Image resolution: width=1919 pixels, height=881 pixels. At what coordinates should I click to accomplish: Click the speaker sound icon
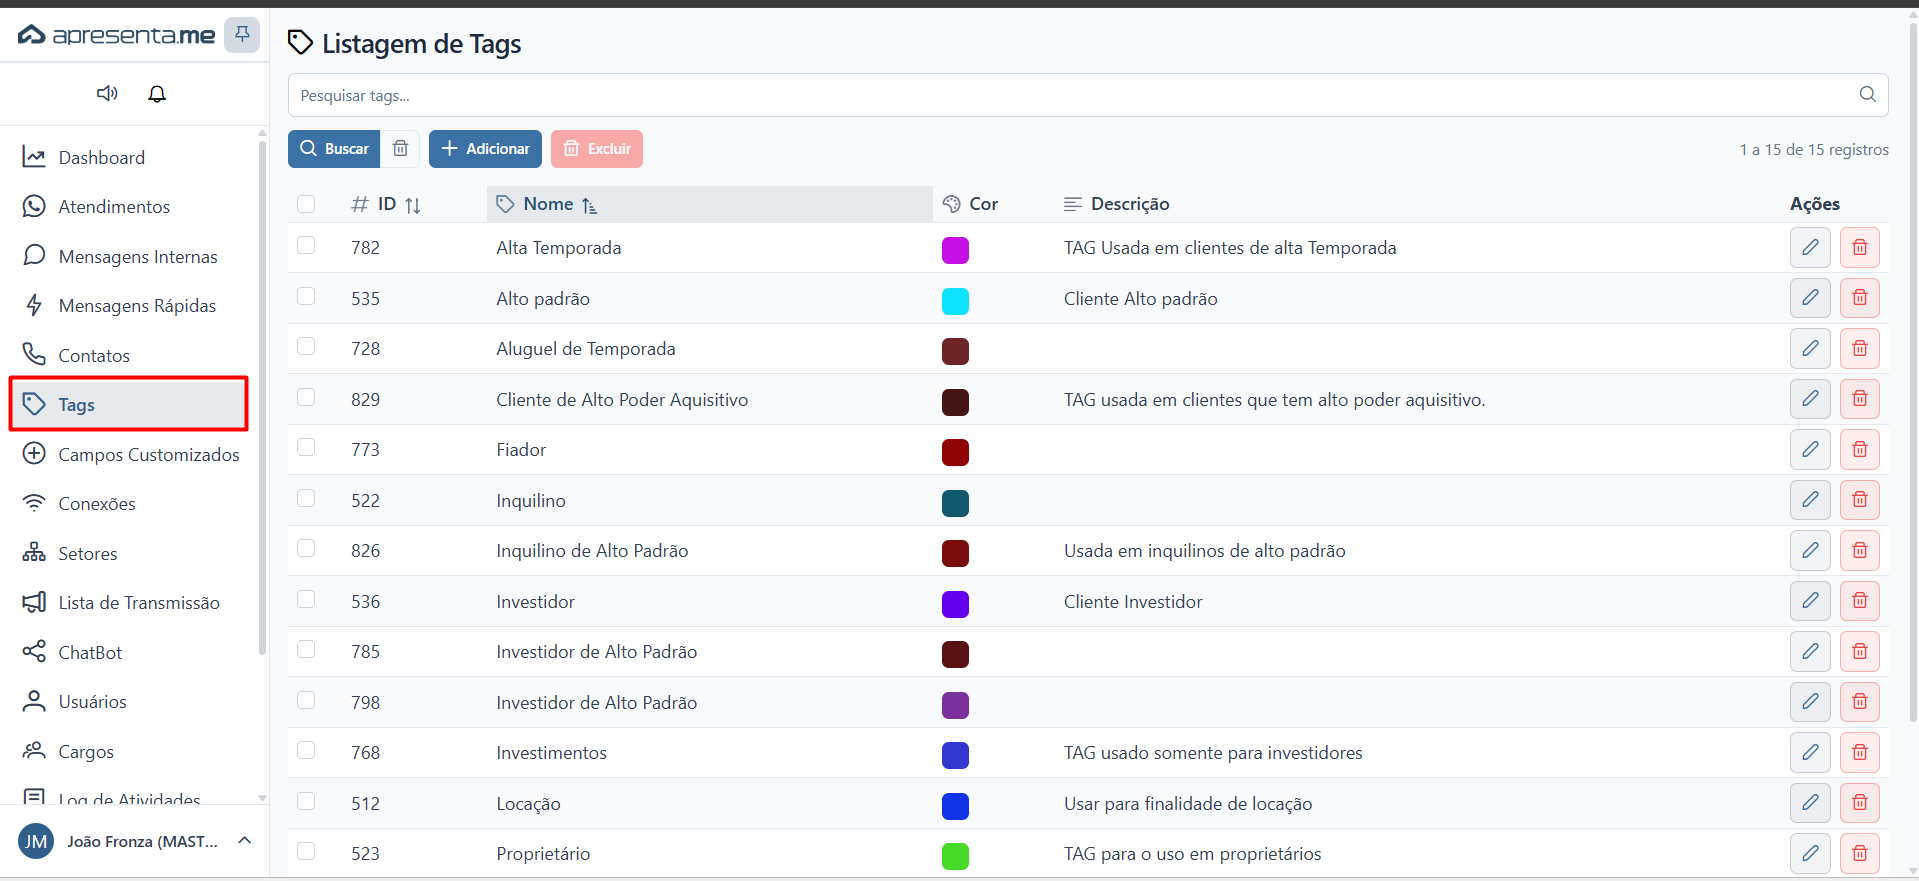coord(107,93)
